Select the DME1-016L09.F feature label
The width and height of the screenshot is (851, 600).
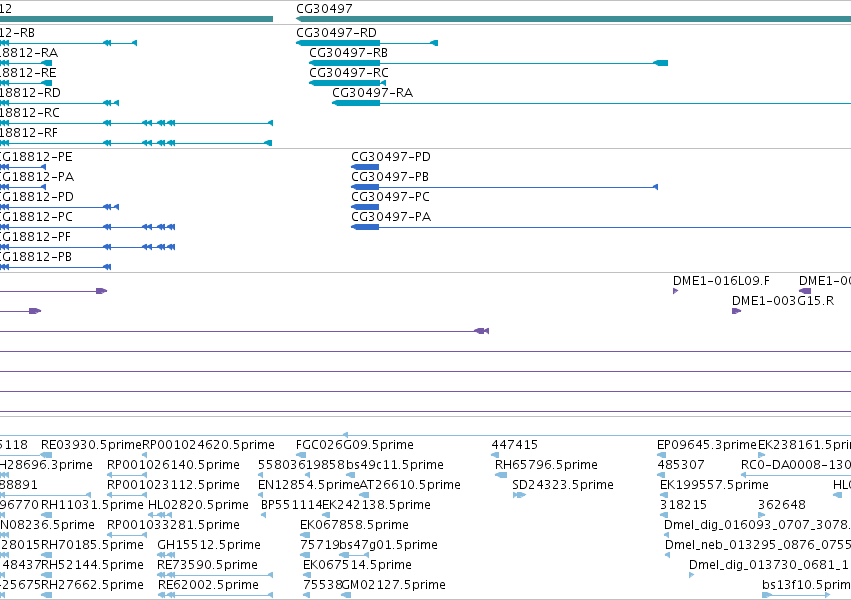721,281
